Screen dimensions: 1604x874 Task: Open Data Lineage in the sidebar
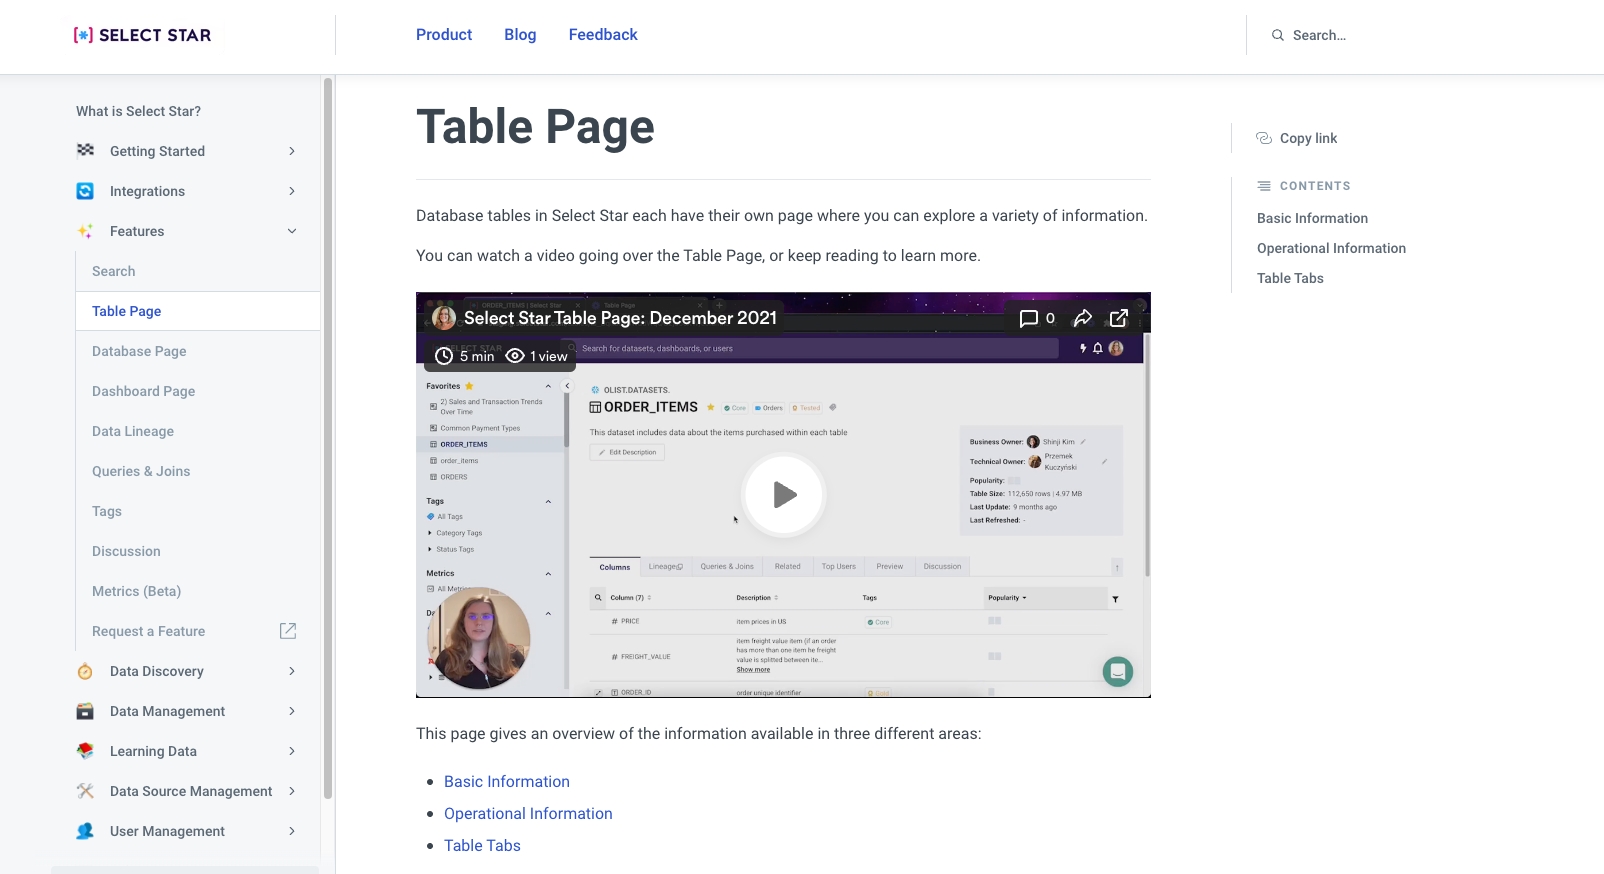tap(133, 431)
